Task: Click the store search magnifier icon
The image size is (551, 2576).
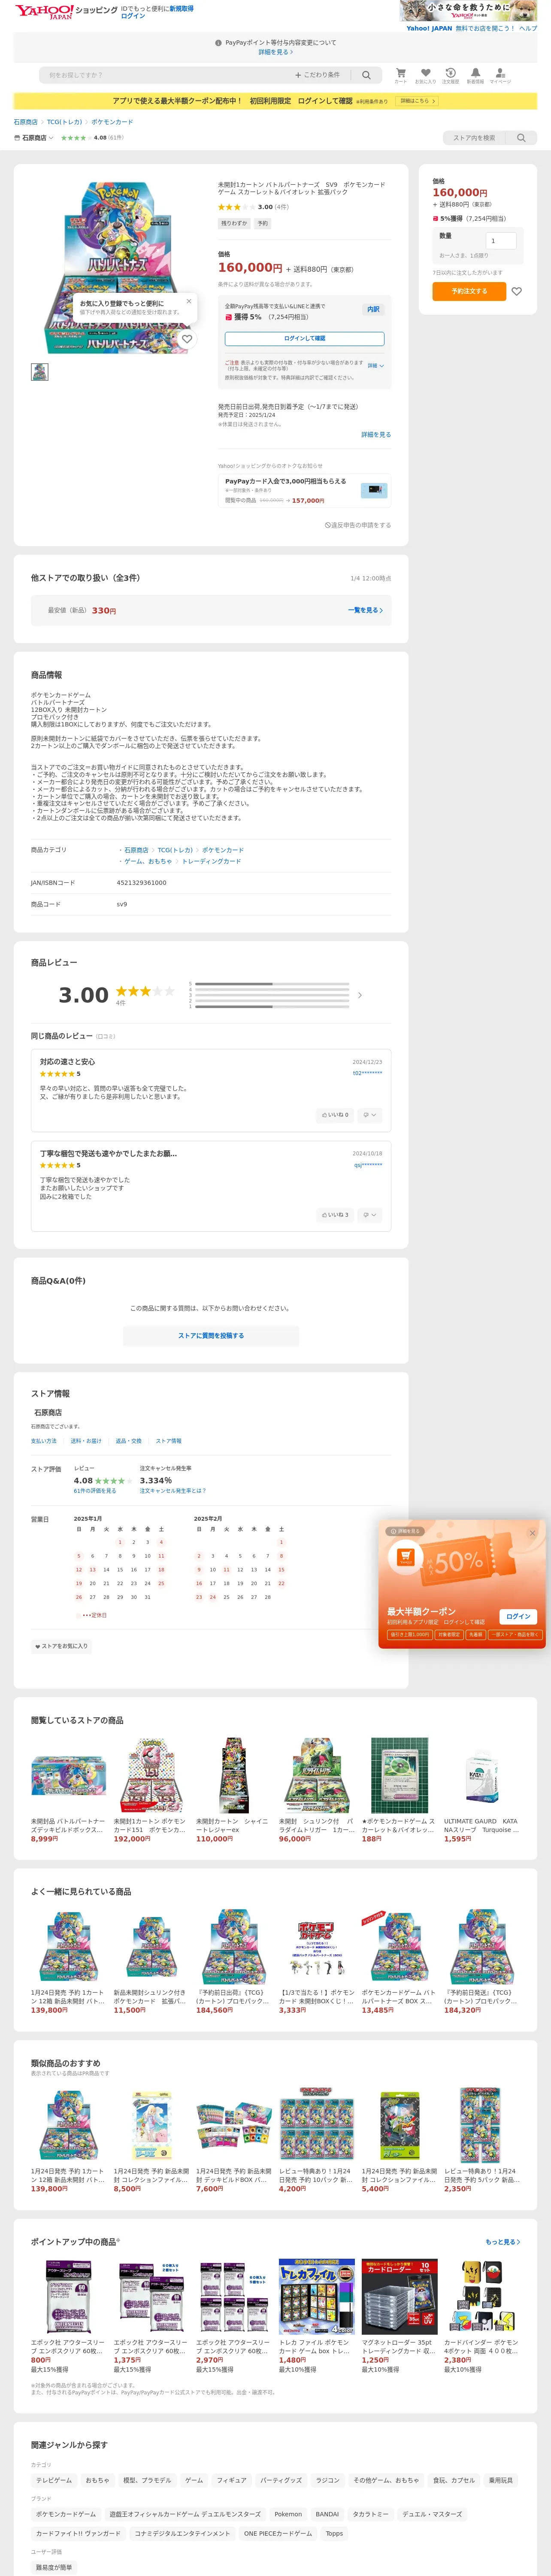Action: (521, 138)
